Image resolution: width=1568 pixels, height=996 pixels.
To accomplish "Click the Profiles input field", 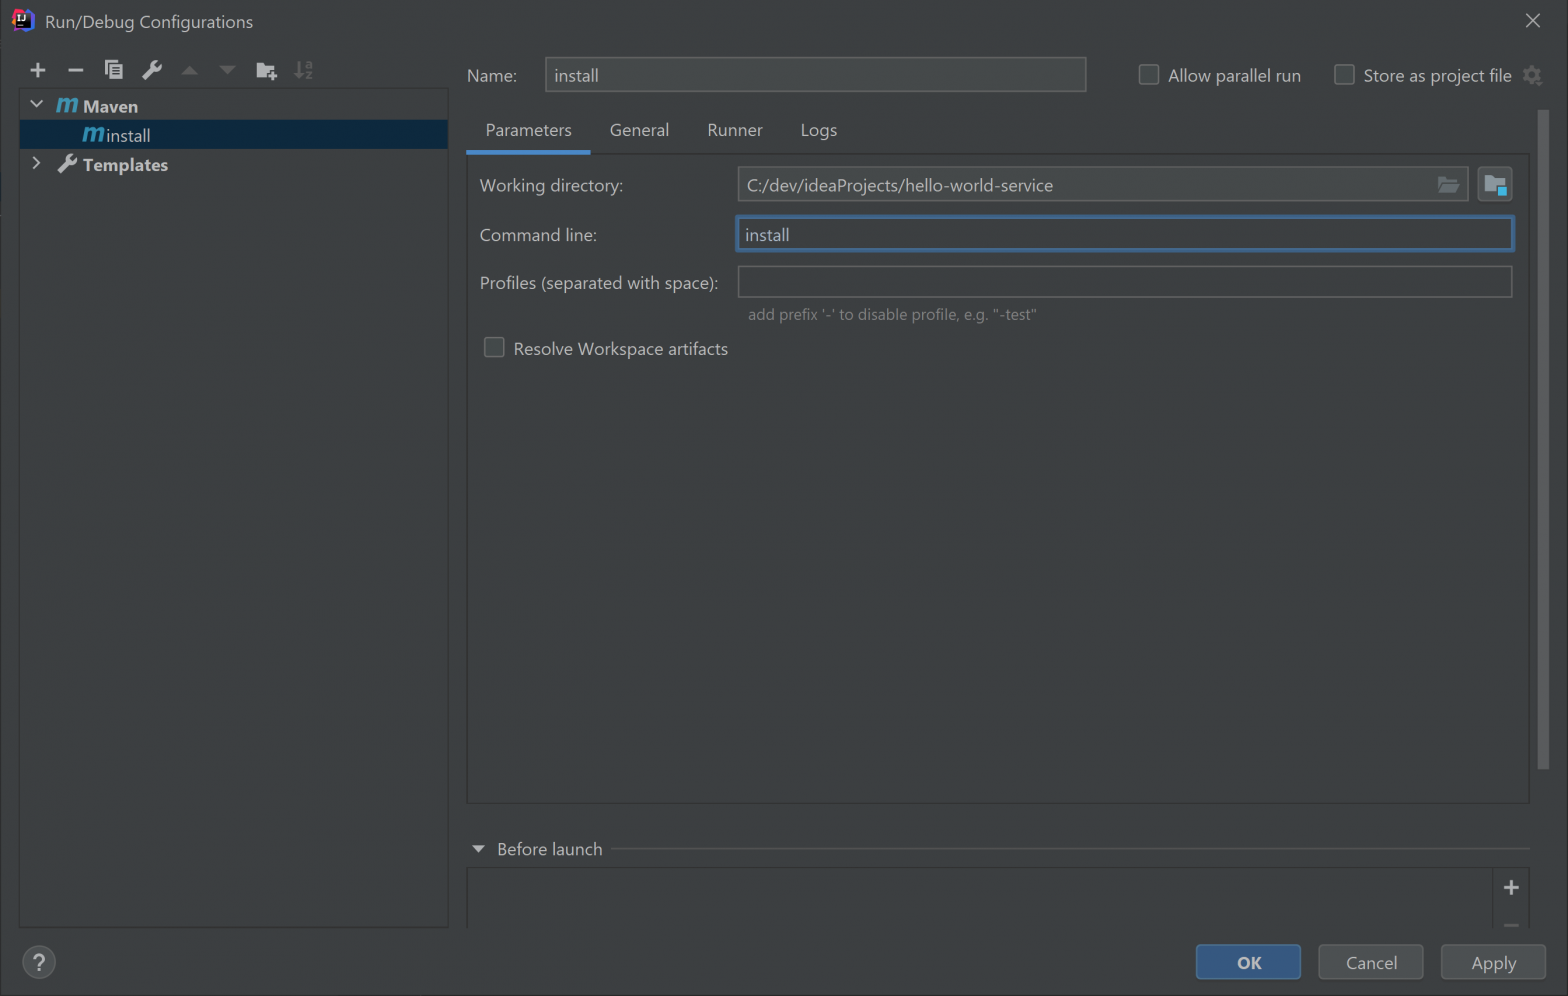I will click(1124, 282).
